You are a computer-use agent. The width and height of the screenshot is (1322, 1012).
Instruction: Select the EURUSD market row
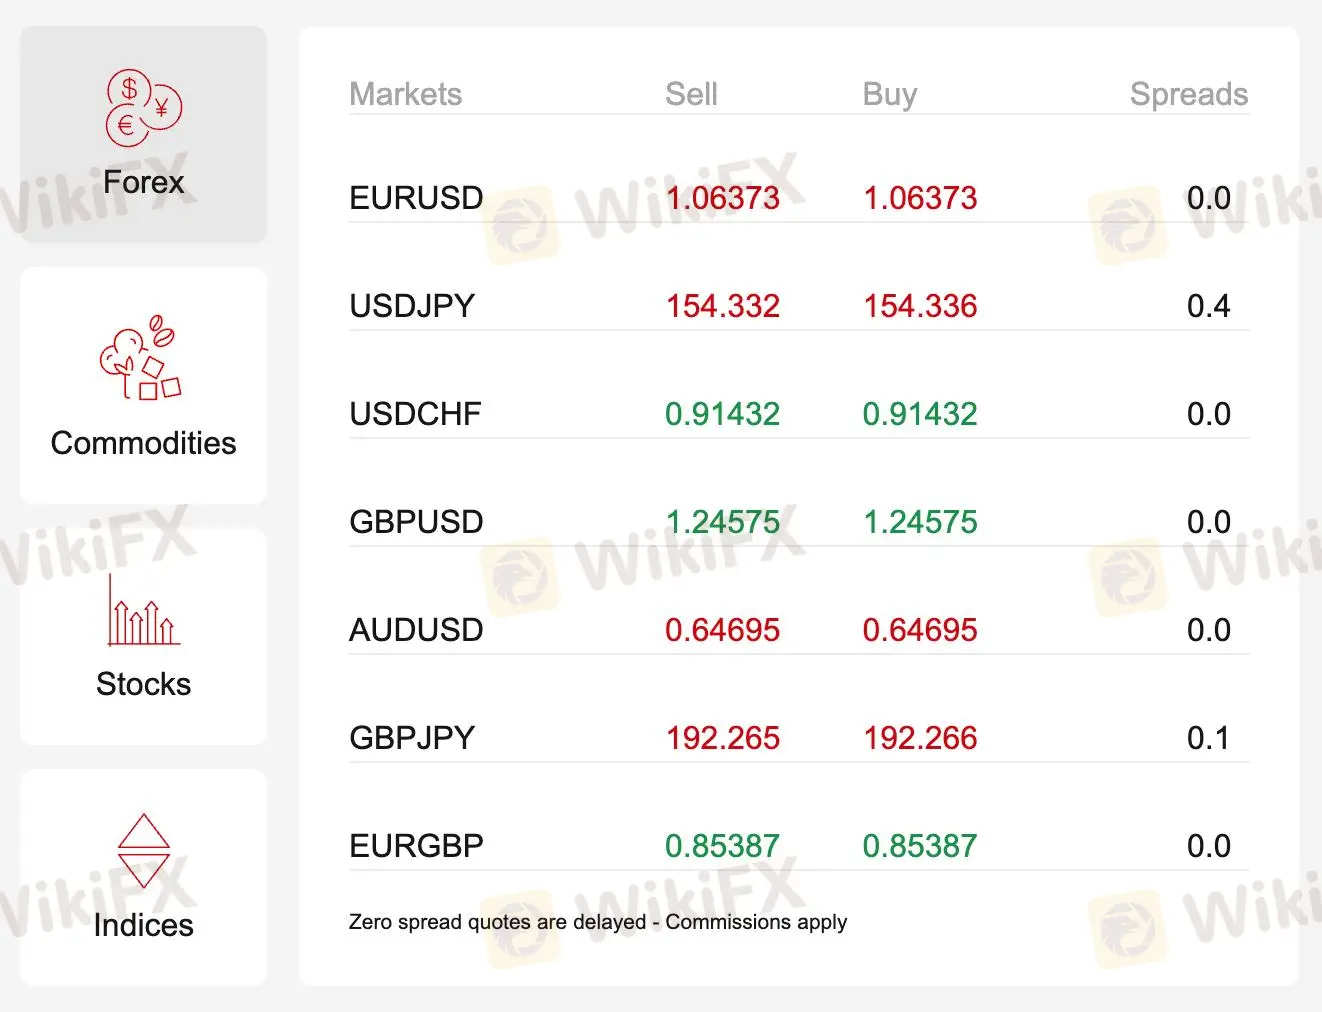point(416,198)
